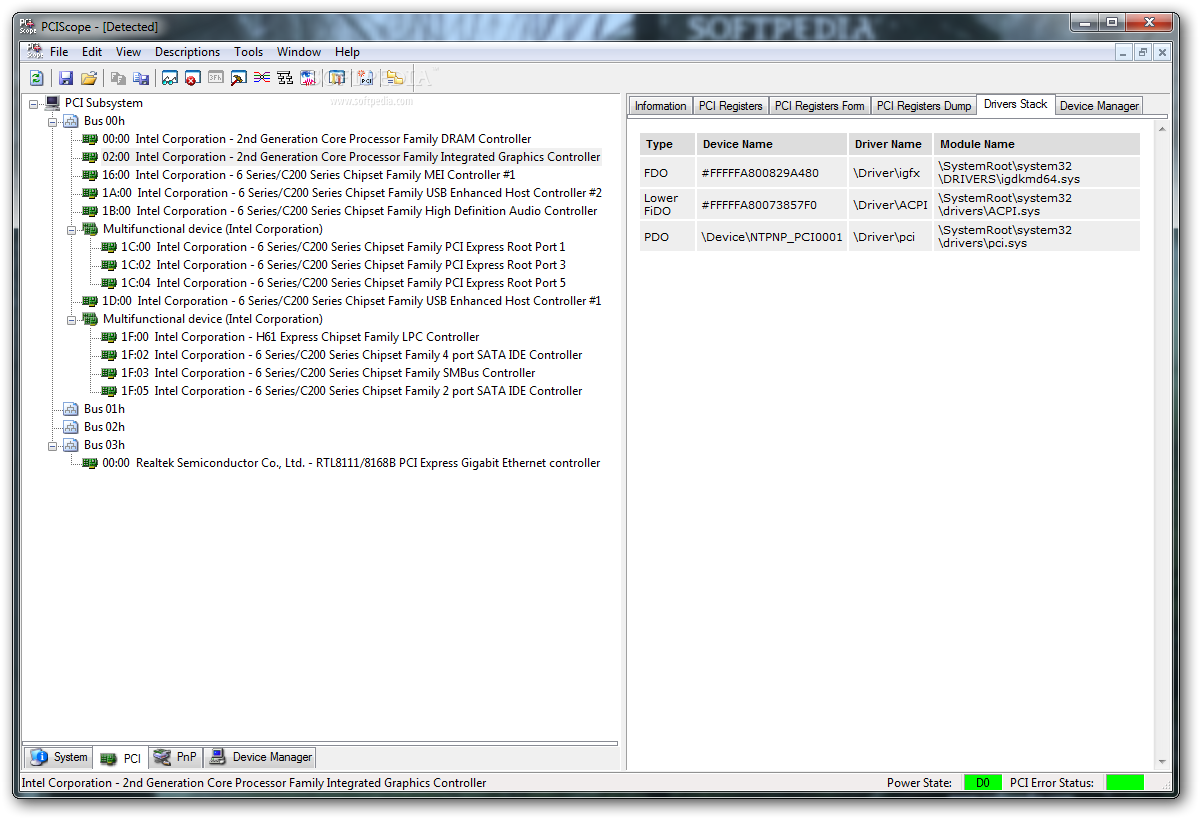Switch to the System tab at the bottom

tap(59, 757)
